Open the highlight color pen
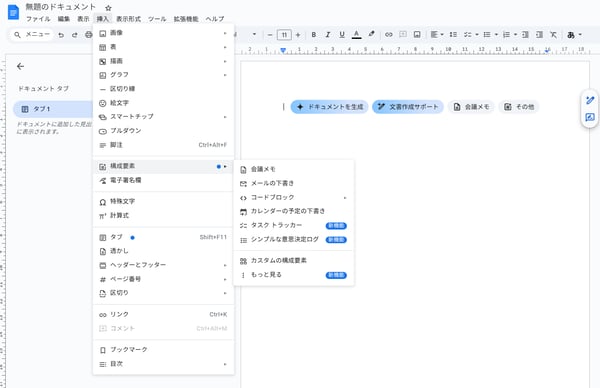600x388 pixels. (x=371, y=34)
